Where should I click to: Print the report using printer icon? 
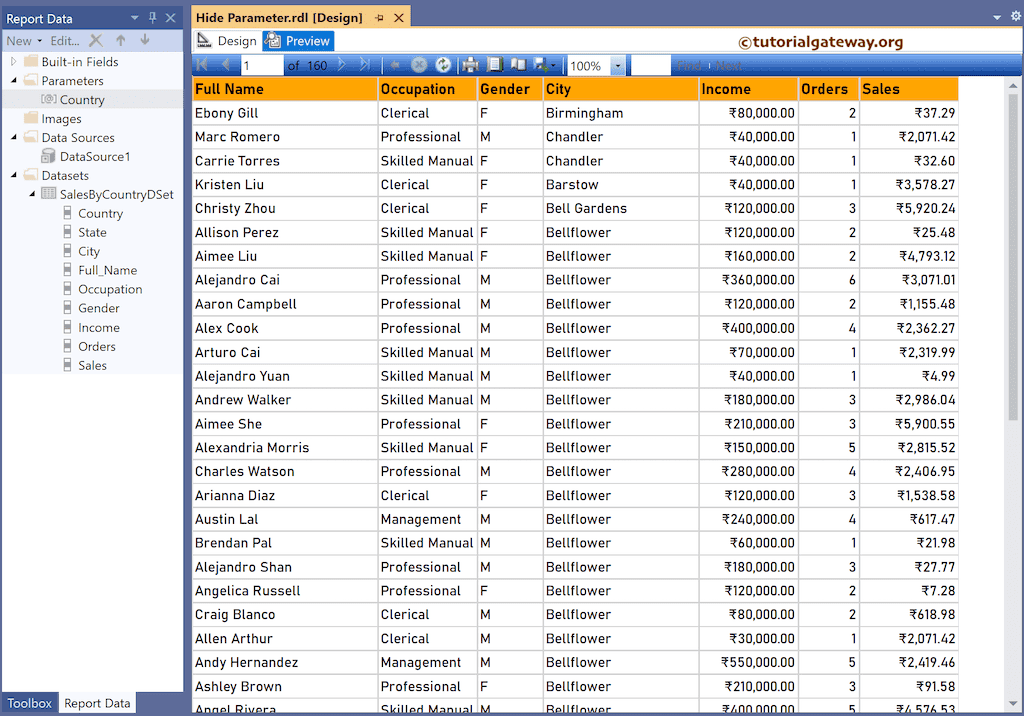[x=470, y=65]
